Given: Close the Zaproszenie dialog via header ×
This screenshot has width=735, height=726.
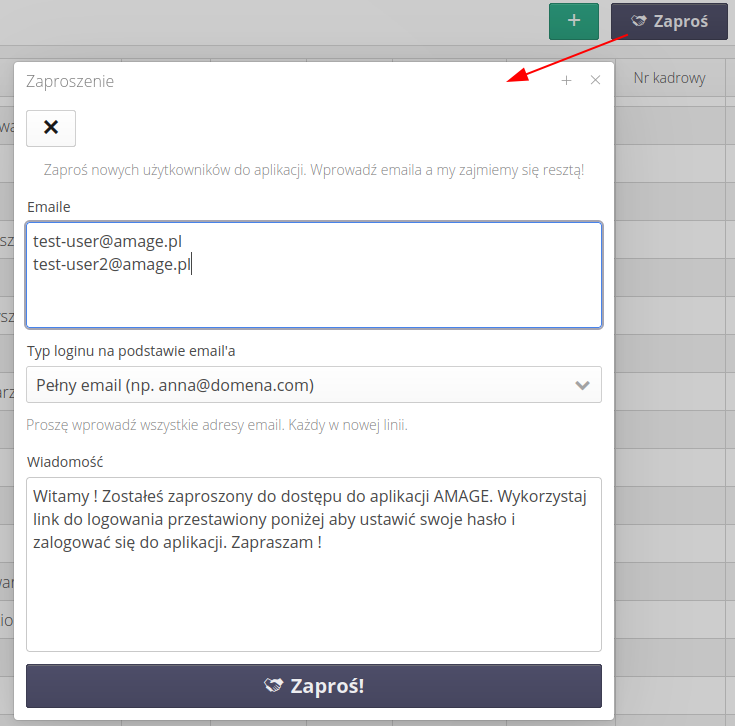Looking at the screenshot, I should (596, 81).
